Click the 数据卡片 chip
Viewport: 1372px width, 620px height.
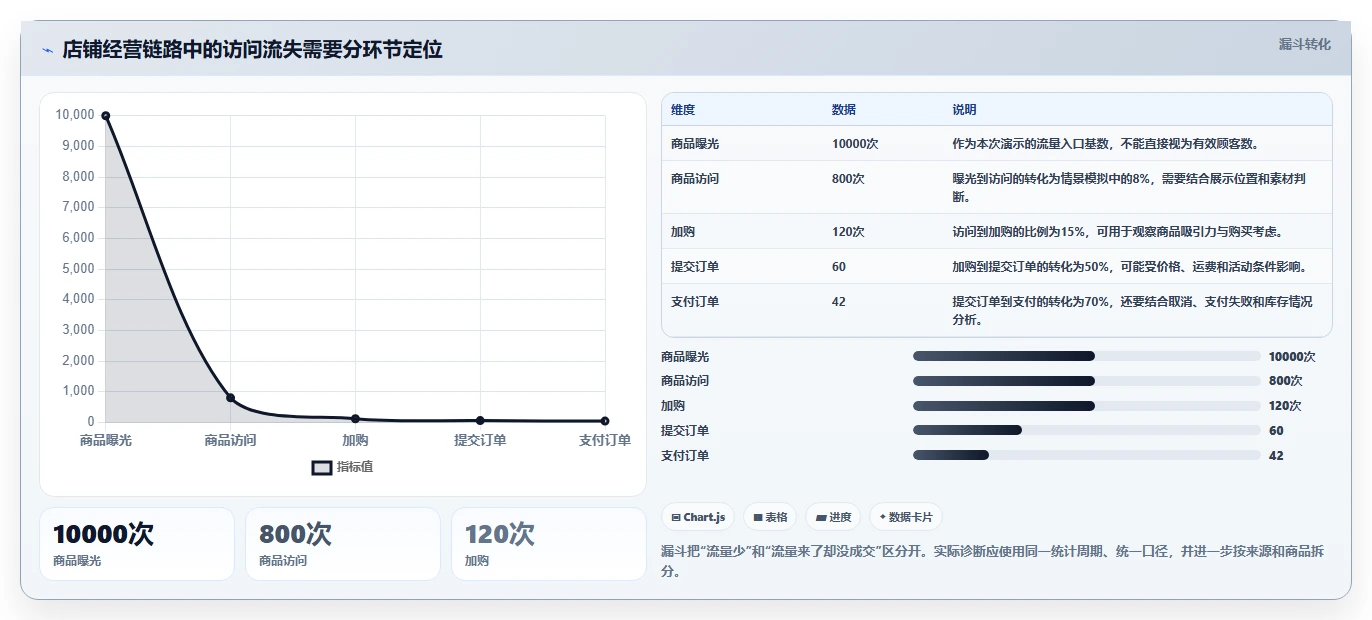[906, 517]
